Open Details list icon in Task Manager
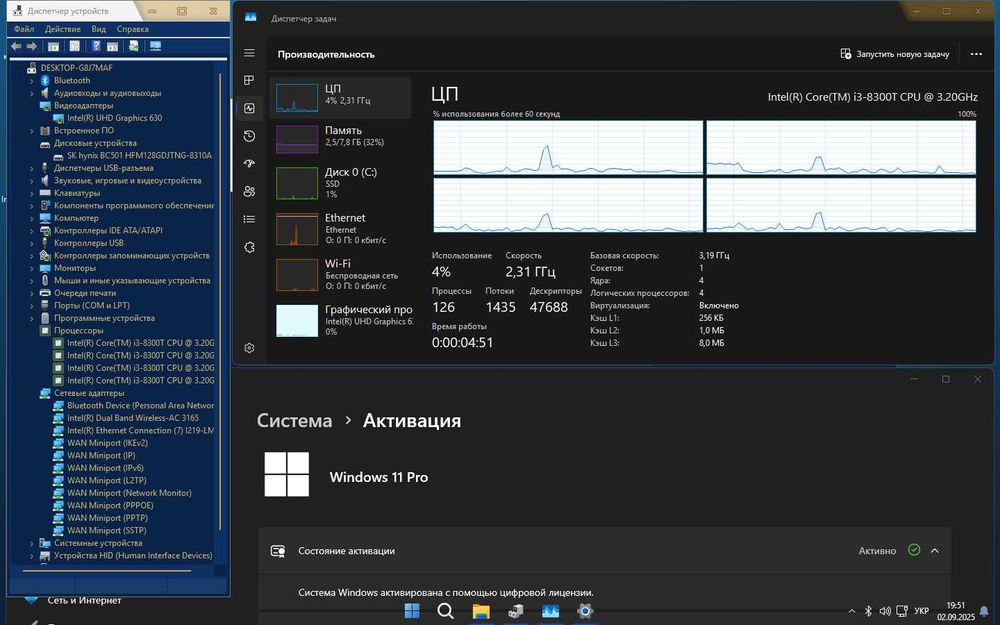The width and height of the screenshot is (1000, 625). [x=249, y=219]
